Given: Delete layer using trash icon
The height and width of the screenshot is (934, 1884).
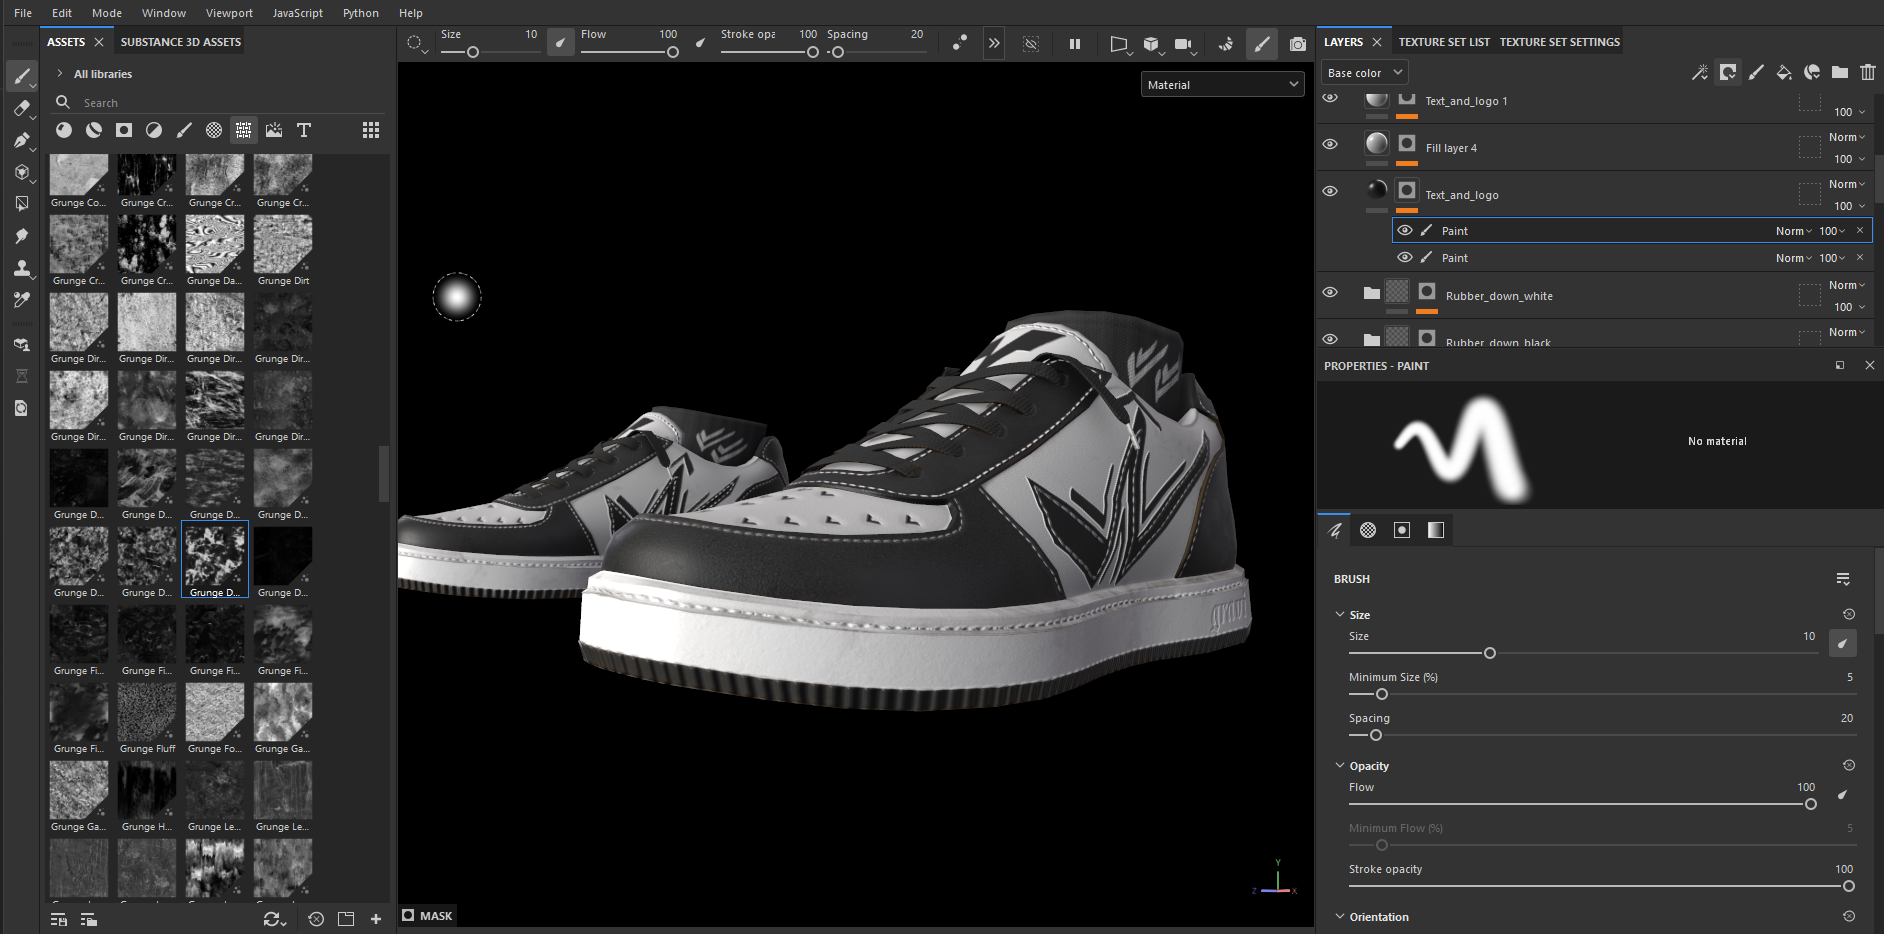Looking at the screenshot, I should tap(1867, 72).
